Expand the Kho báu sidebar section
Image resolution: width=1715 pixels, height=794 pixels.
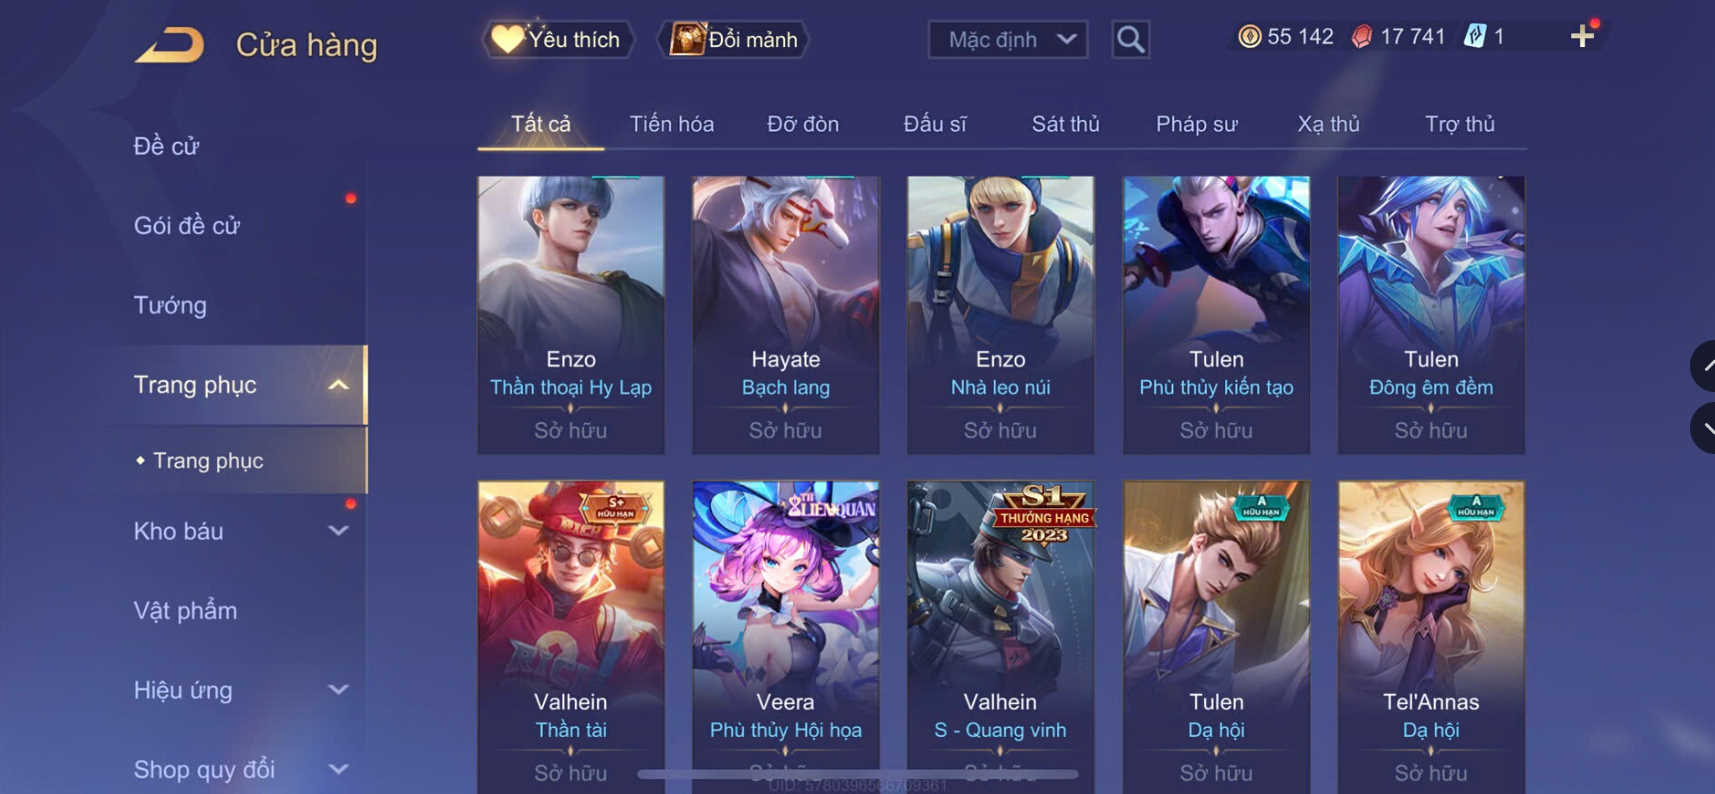(339, 531)
